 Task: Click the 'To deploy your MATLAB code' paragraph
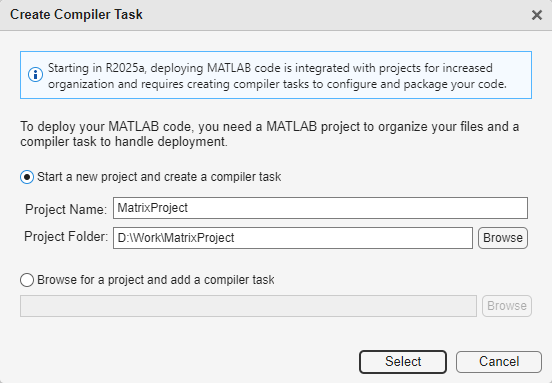(x=269, y=134)
